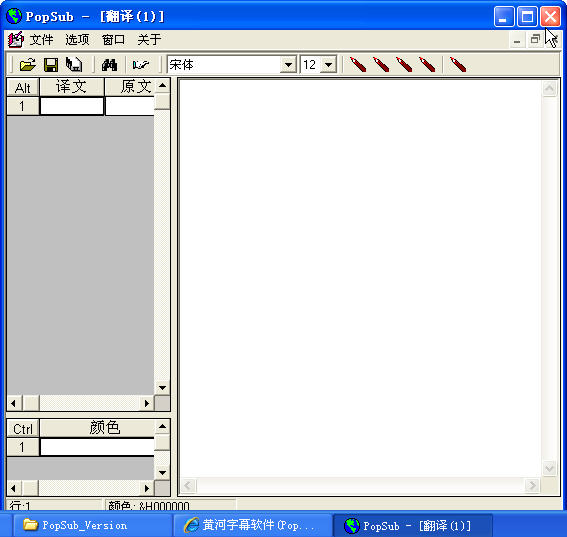This screenshot has height=537, width=567.
Task: Save with the floppy disk icon
Action: pos(51,65)
